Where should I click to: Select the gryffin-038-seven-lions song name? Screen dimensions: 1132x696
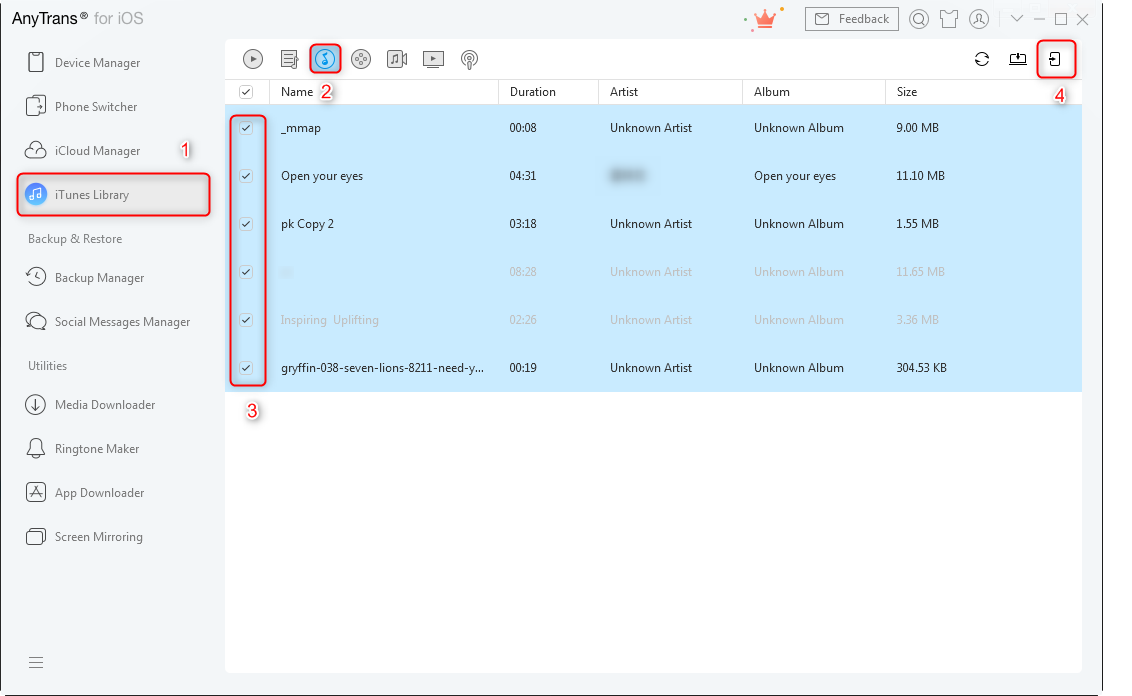(x=383, y=368)
